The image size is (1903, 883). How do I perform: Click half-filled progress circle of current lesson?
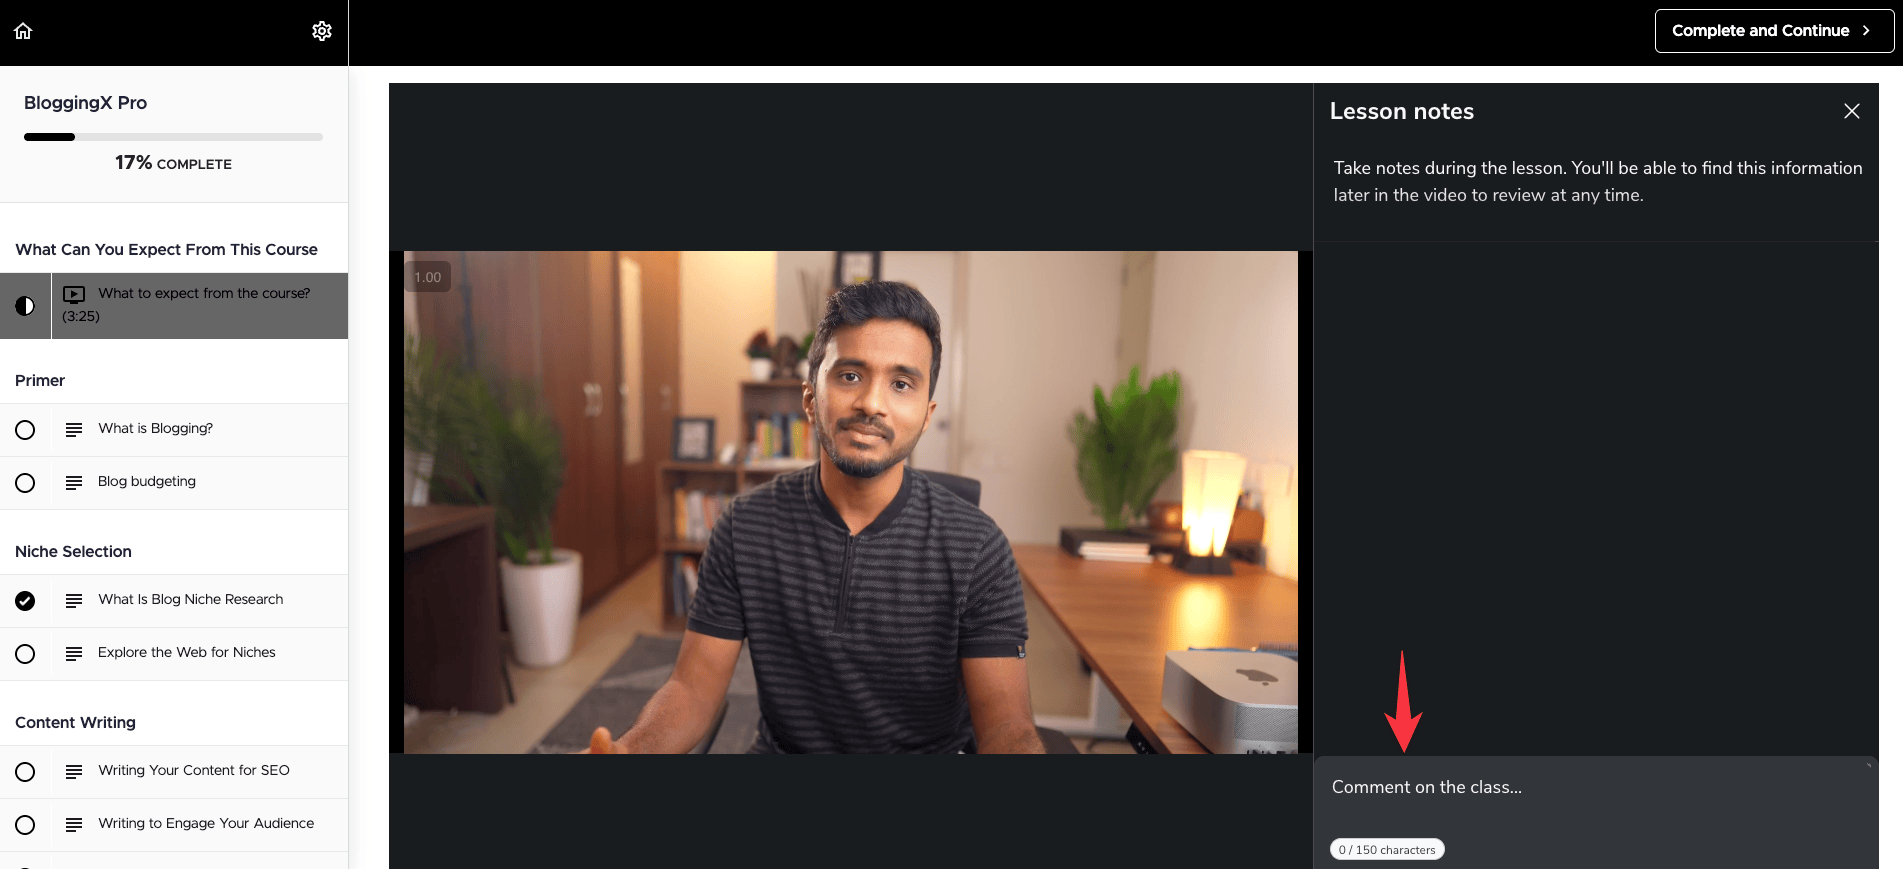pyautogui.click(x=25, y=306)
